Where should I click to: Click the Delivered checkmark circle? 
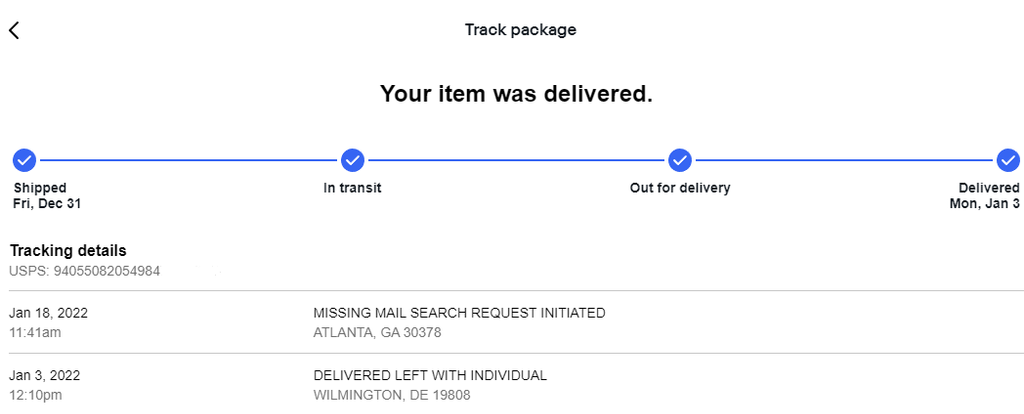click(x=1008, y=160)
